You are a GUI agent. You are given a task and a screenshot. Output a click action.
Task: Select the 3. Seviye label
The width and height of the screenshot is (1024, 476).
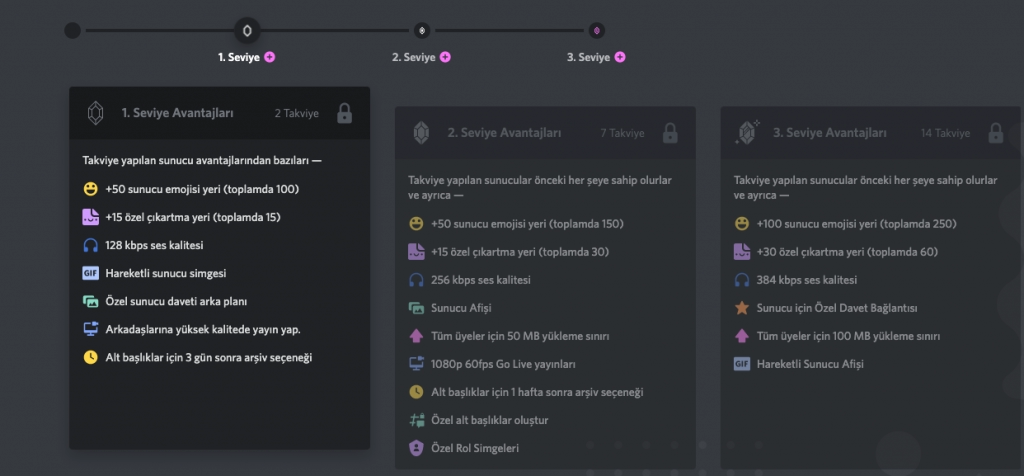tap(588, 57)
